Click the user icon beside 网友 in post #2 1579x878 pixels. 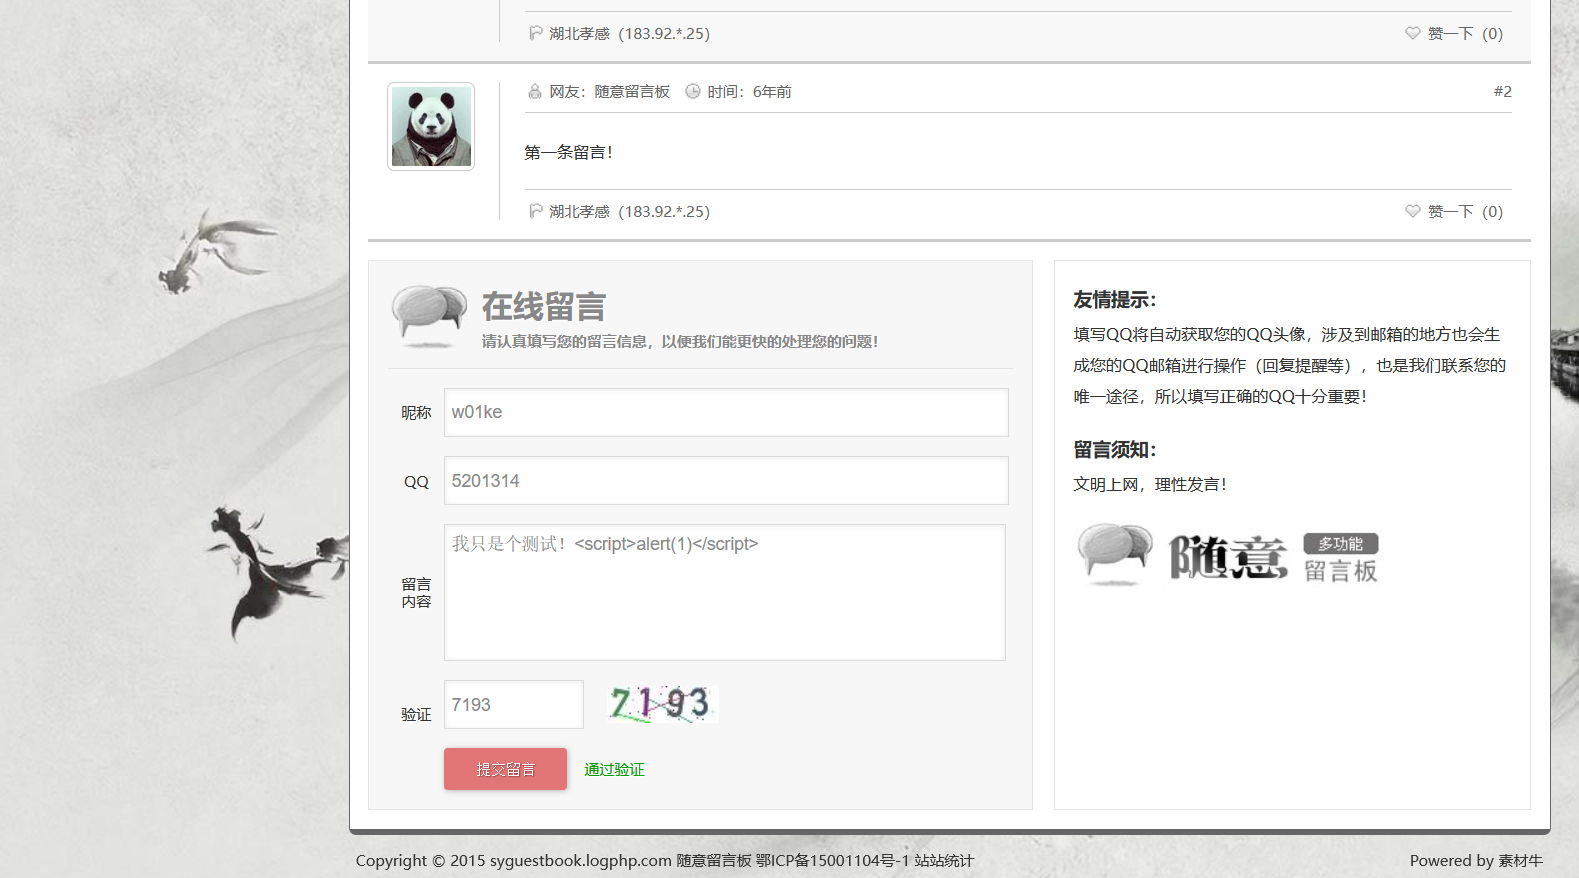click(x=535, y=91)
